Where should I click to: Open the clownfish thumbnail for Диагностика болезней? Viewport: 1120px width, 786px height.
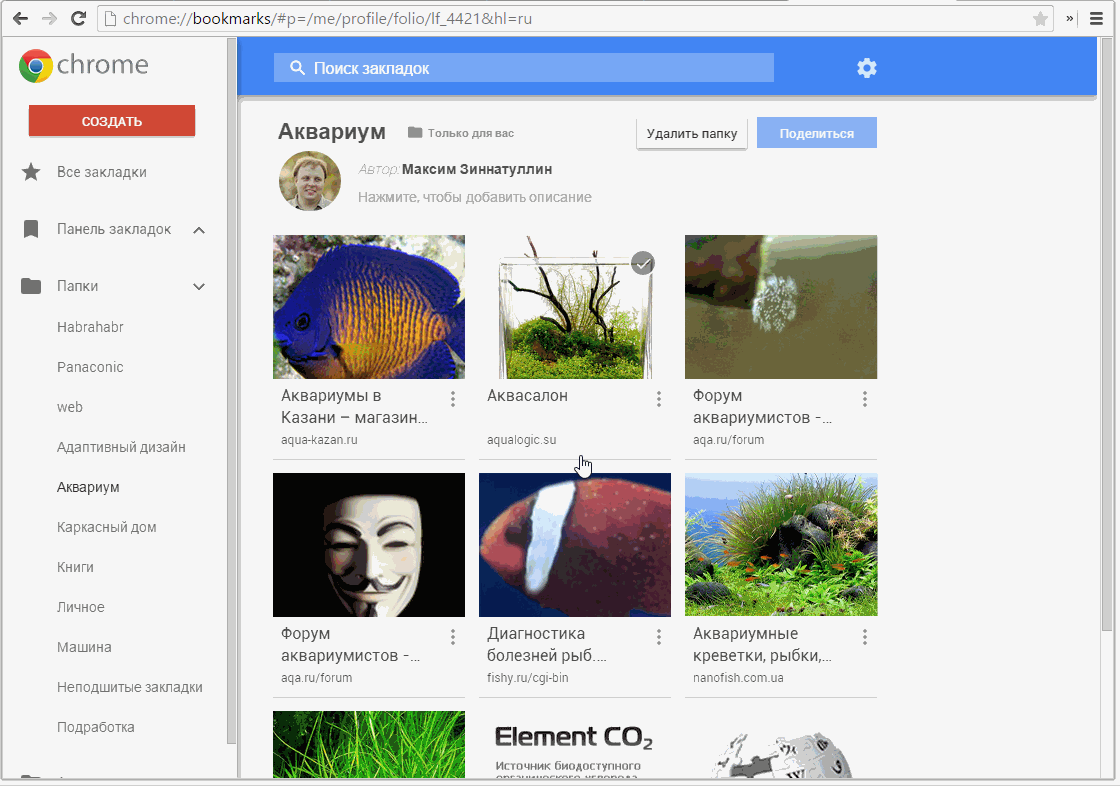(x=574, y=544)
